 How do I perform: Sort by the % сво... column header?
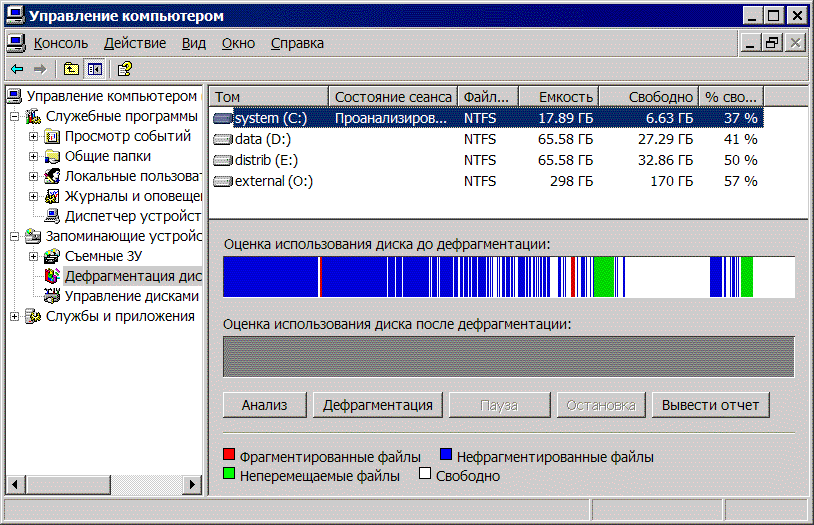click(x=731, y=97)
